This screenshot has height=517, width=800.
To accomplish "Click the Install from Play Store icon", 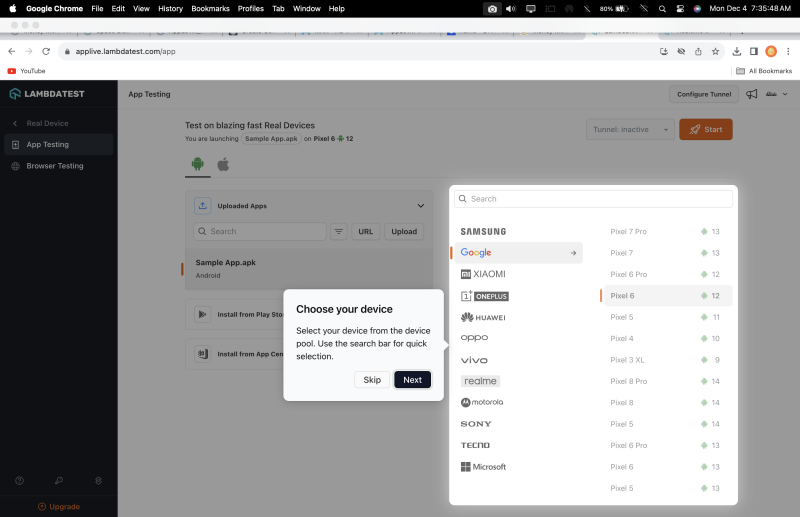I will (203, 314).
